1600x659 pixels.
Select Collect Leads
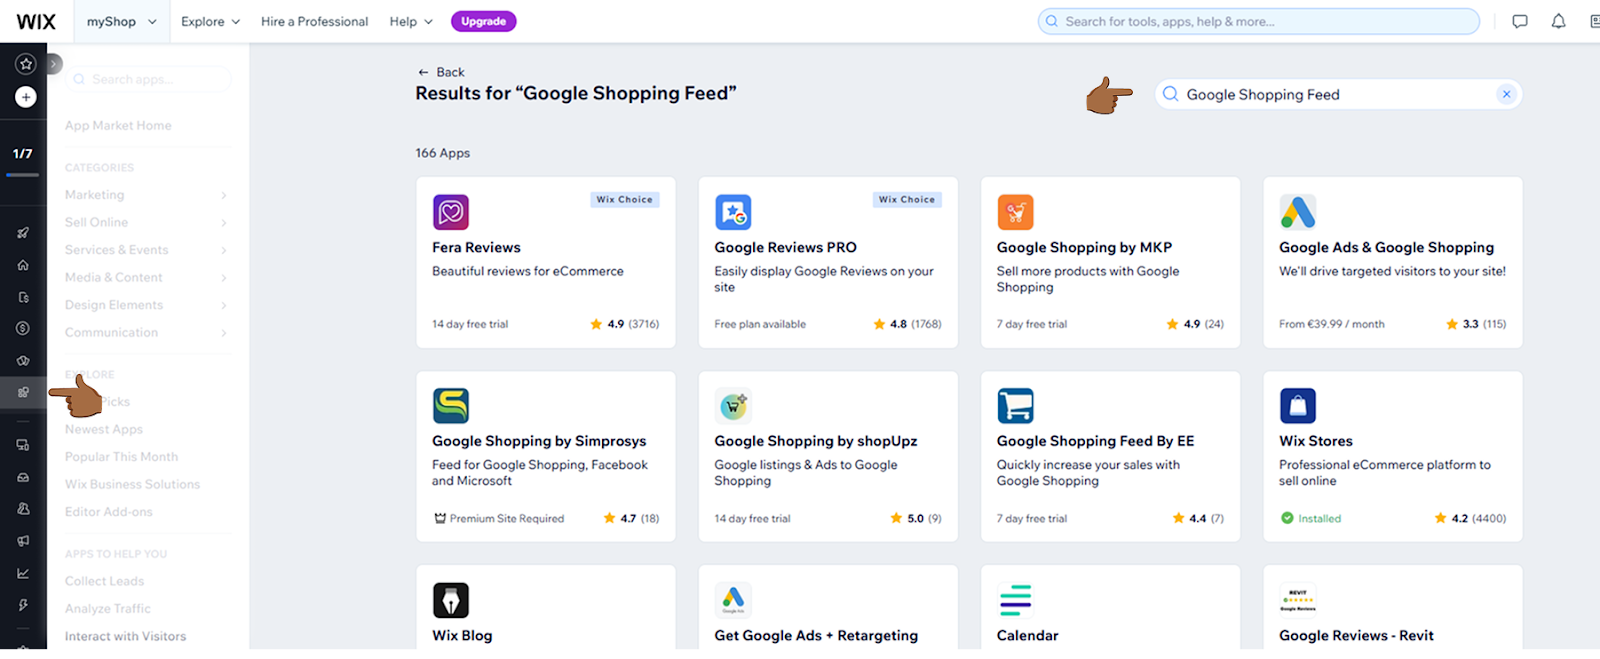[x=104, y=581]
